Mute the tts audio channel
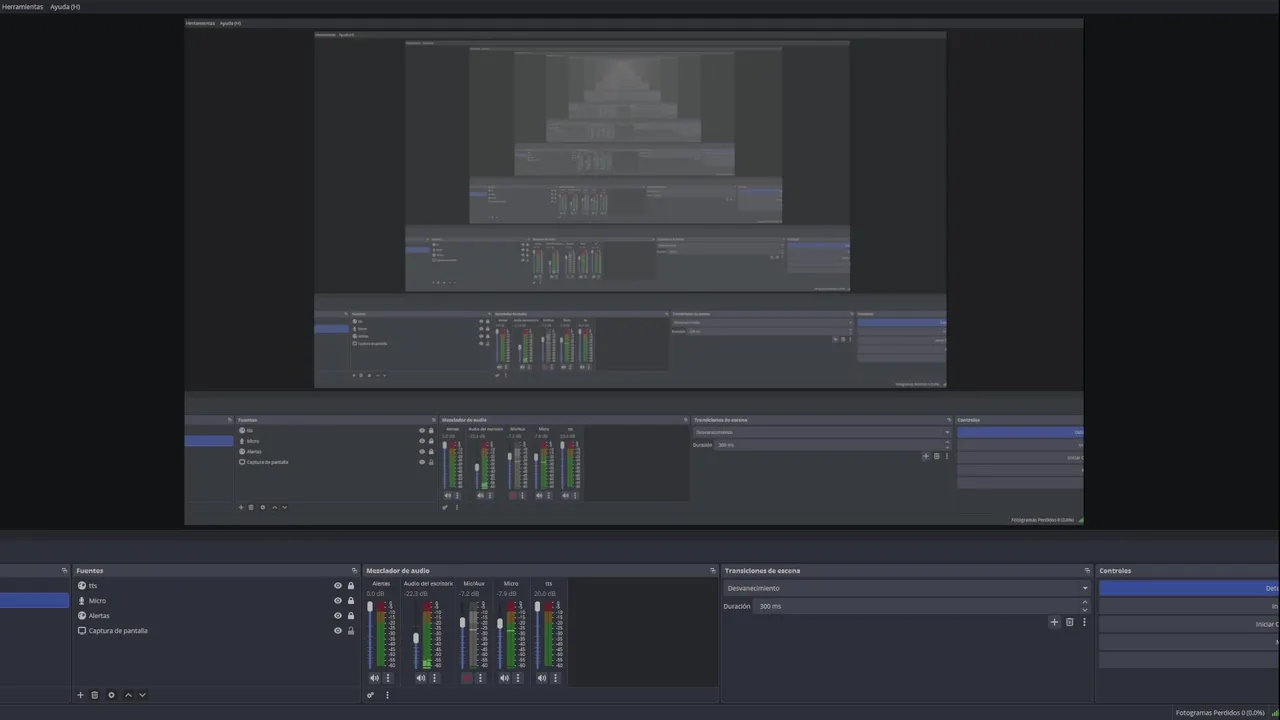 click(x=542, y=678)
